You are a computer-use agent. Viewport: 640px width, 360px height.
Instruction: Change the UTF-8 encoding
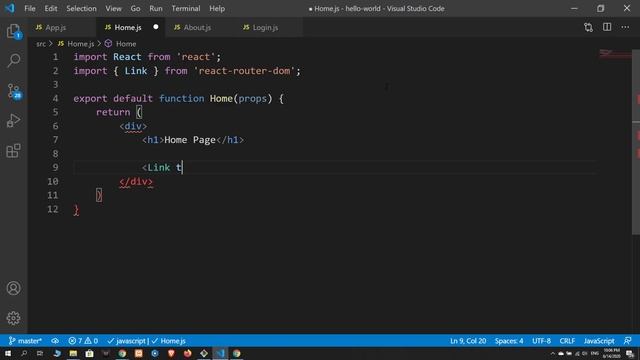pyautogui.click(x=541, y=341)
